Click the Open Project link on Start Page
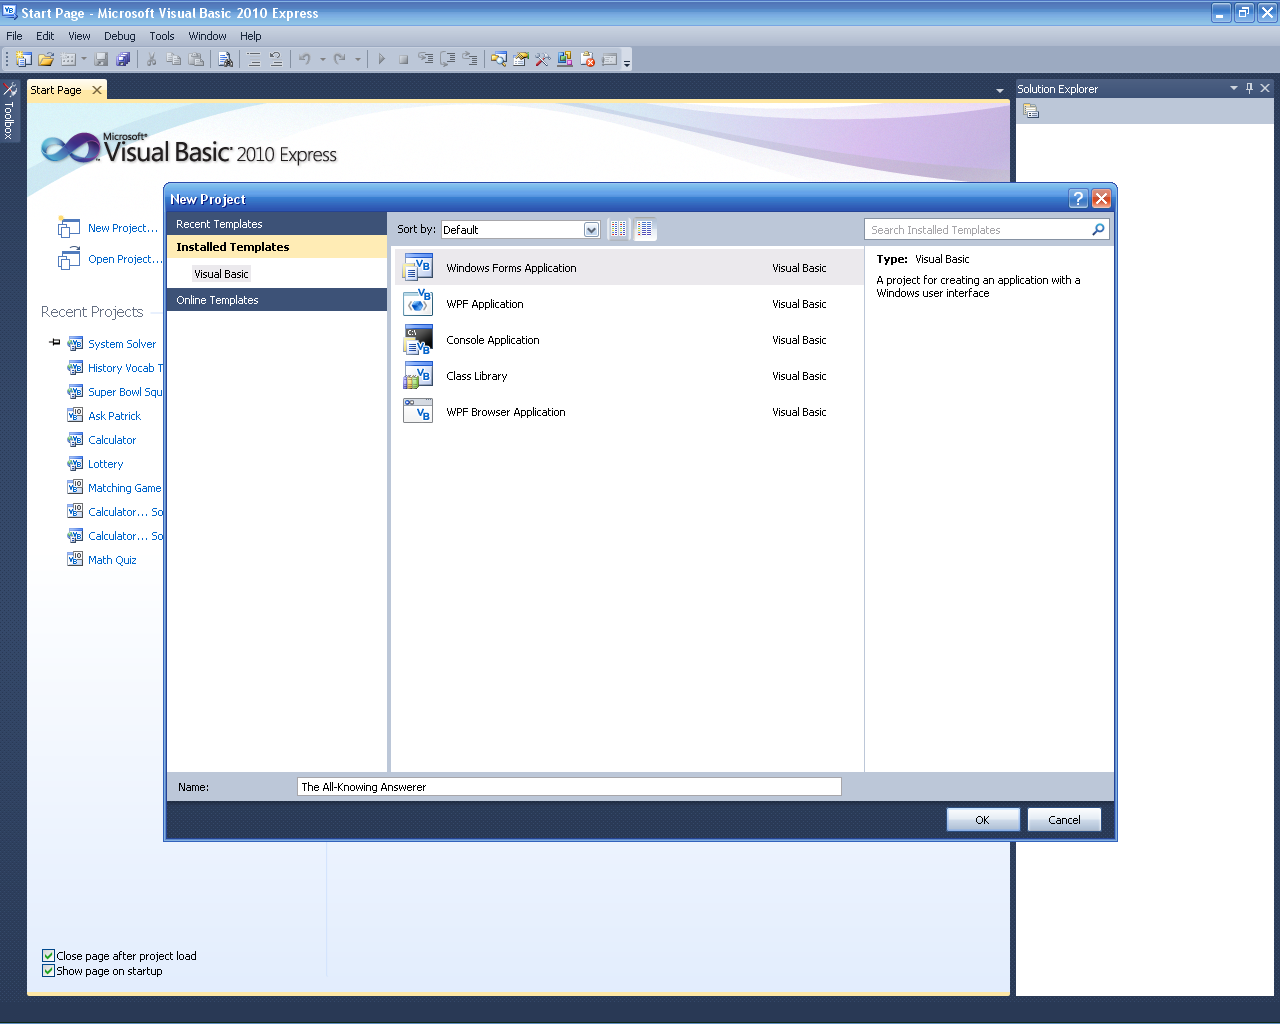Image resolution: width=1280 pixels, height=1024 pixels. point(125,259)
